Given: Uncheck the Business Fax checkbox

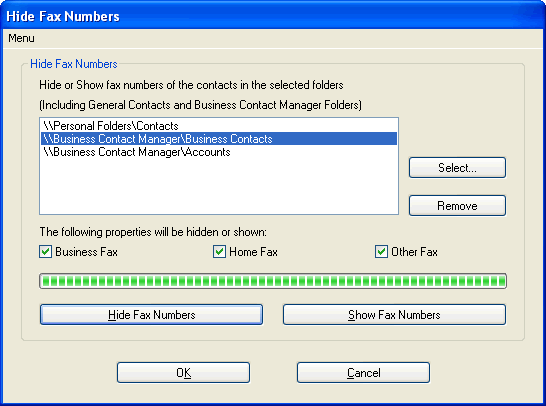Looking at the screenshot, I should 46,251.
